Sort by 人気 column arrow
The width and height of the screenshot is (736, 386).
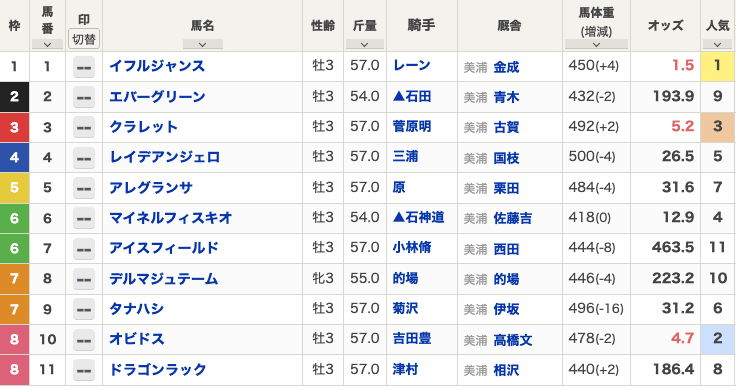[717, 45]
